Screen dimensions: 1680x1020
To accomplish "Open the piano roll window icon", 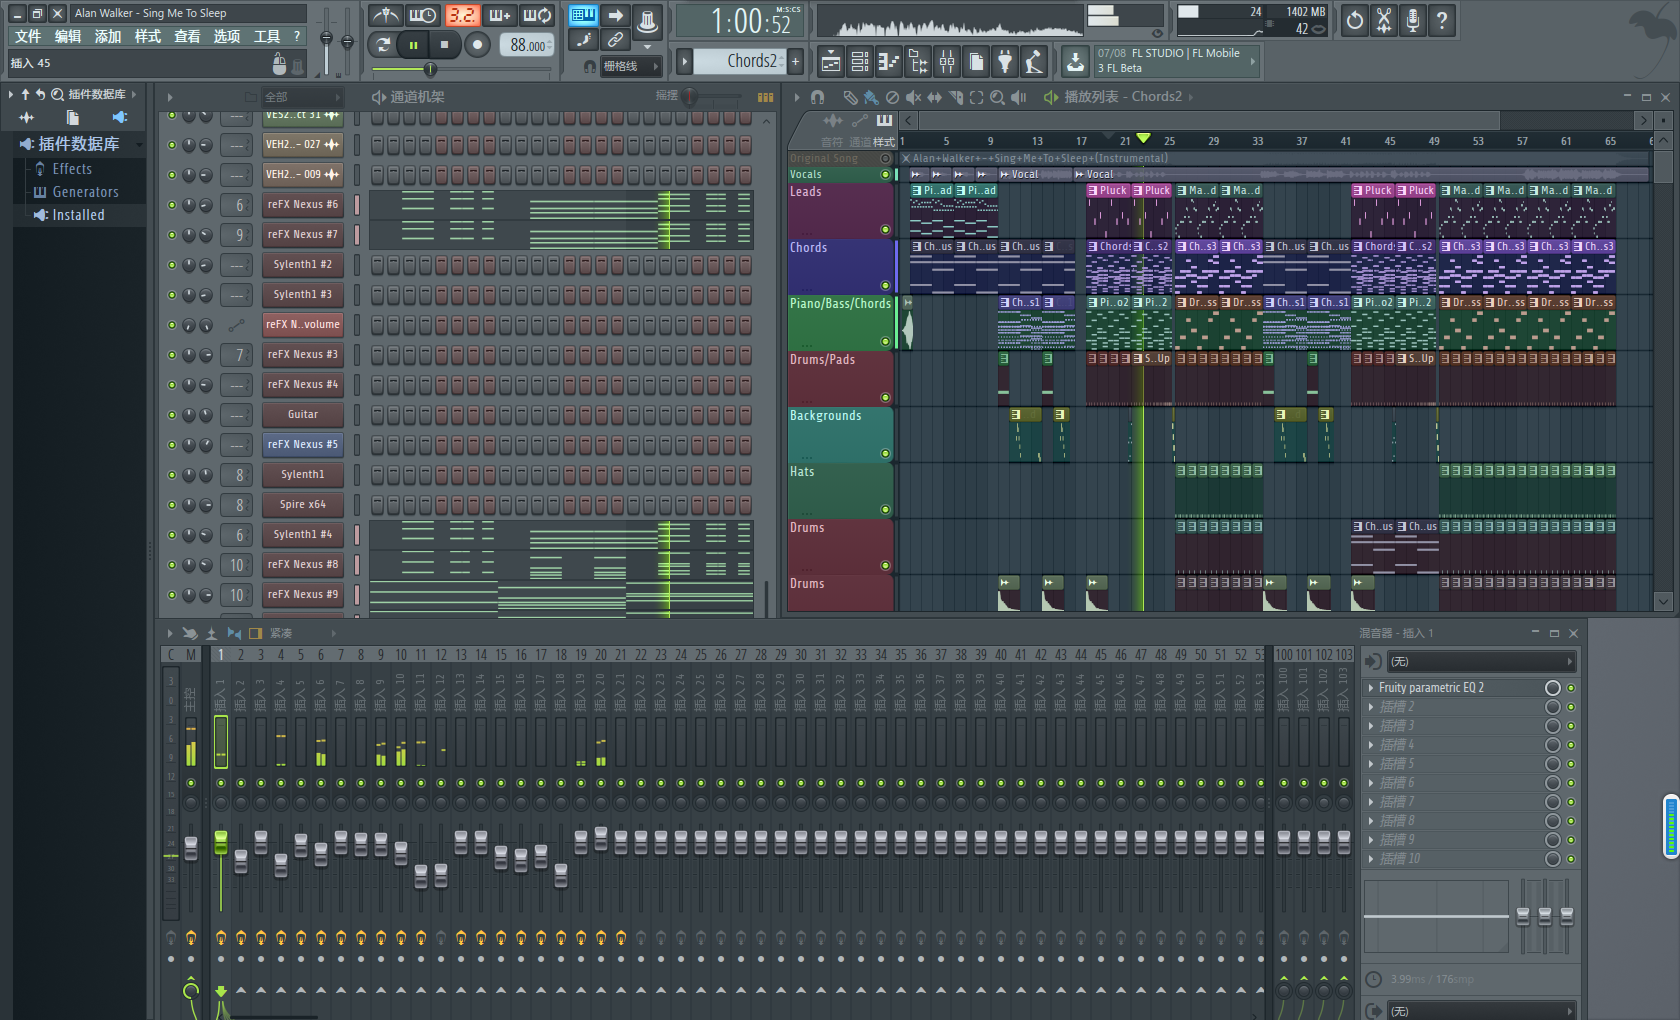I will [889, 62].
